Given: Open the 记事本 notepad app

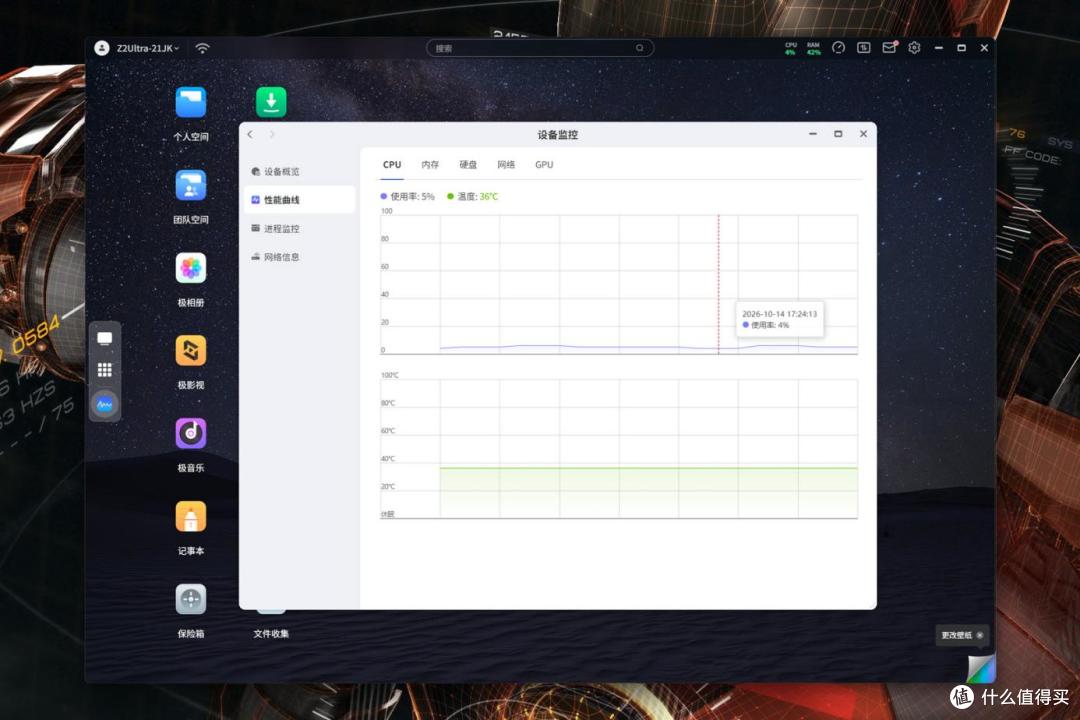Looking at the screenshot, I should (x=191, y=517).
